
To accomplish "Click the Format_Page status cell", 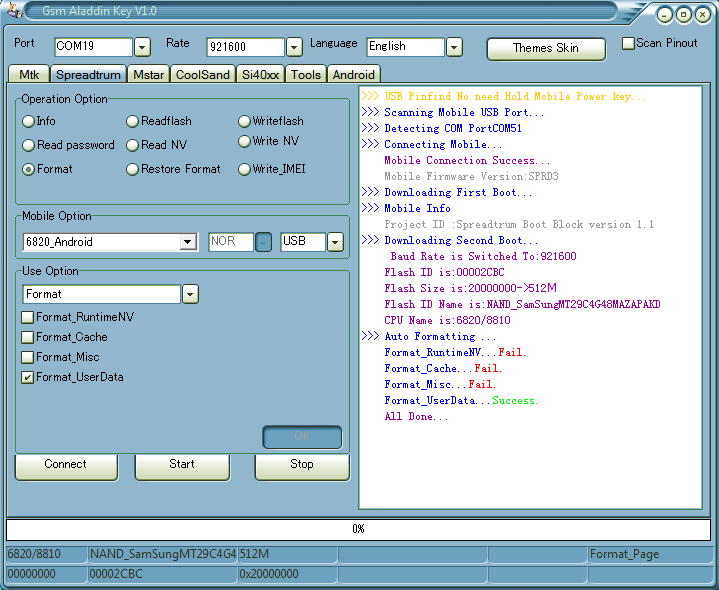I will pos(650,554).
